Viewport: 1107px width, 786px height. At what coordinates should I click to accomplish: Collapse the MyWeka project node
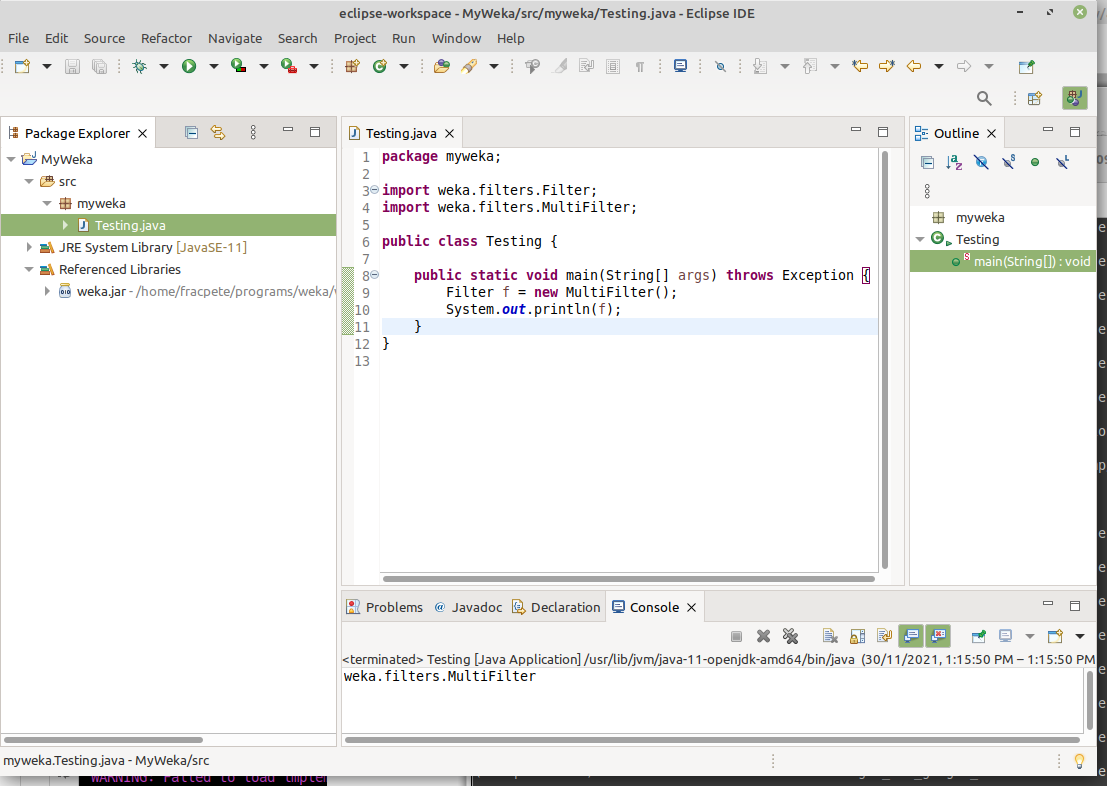(x=11, y=160)
